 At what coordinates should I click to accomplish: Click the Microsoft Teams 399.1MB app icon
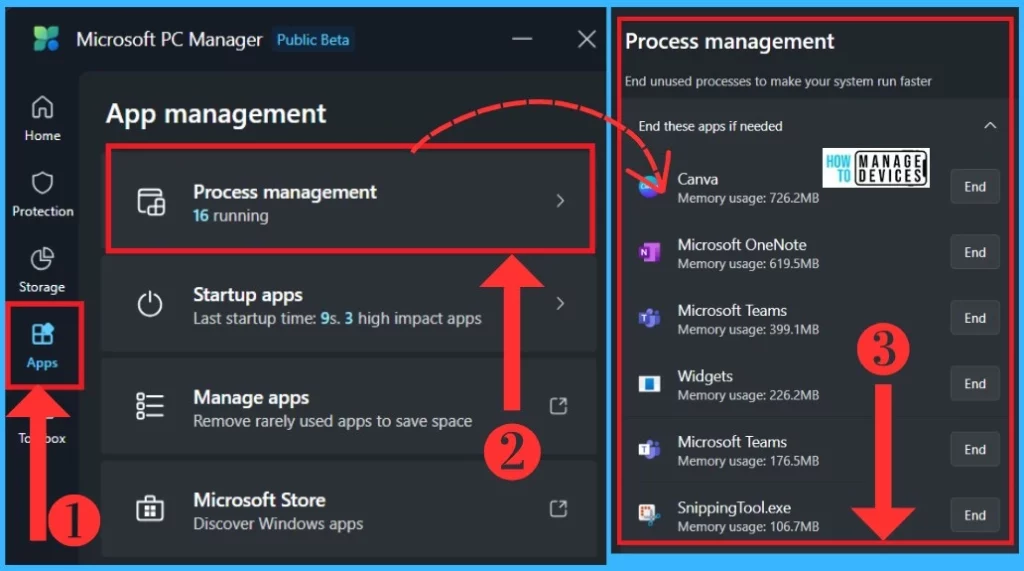(x=649, y=318)
